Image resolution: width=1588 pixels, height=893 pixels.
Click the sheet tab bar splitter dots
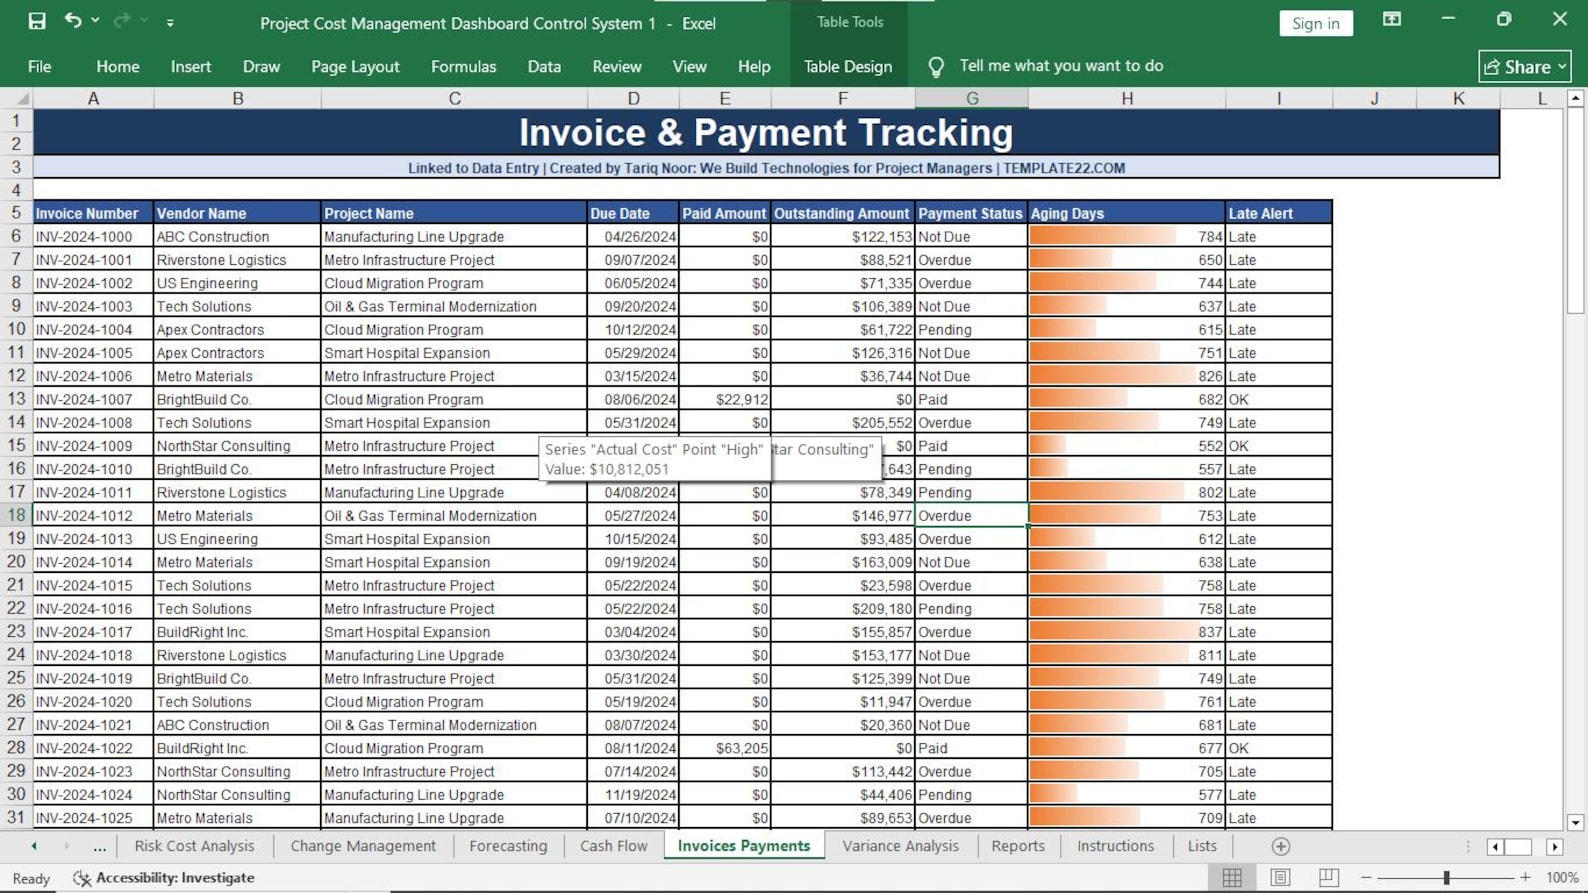[1468, 847]
